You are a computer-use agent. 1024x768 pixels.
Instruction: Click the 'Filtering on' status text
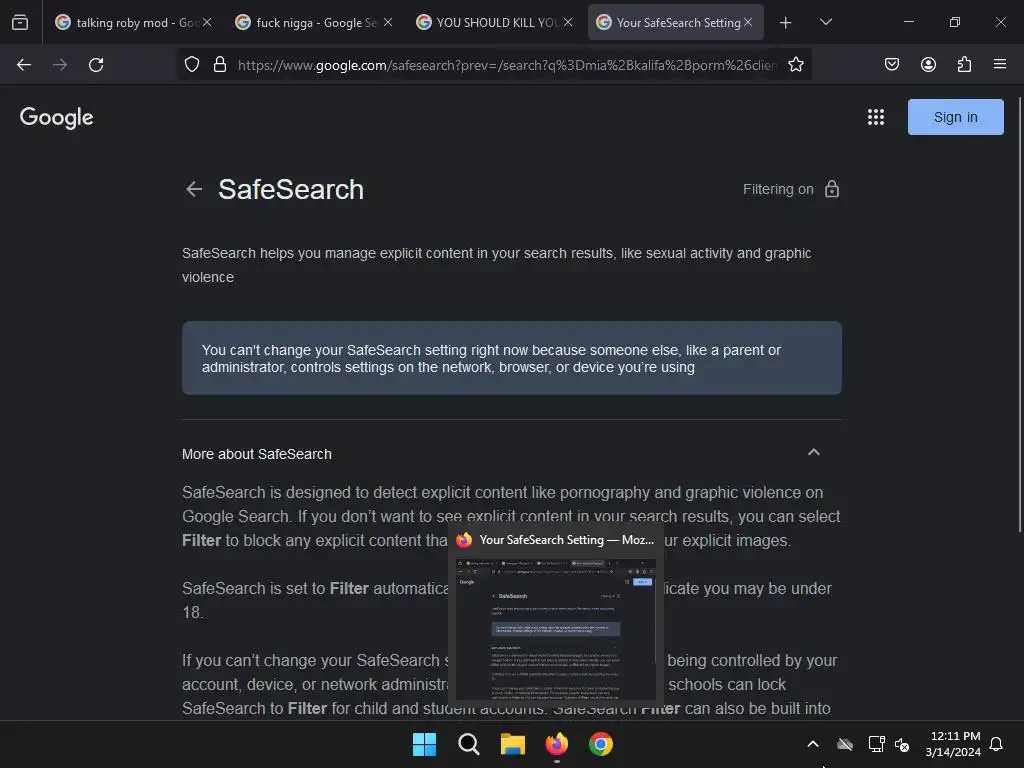click(x=778, y=189)
